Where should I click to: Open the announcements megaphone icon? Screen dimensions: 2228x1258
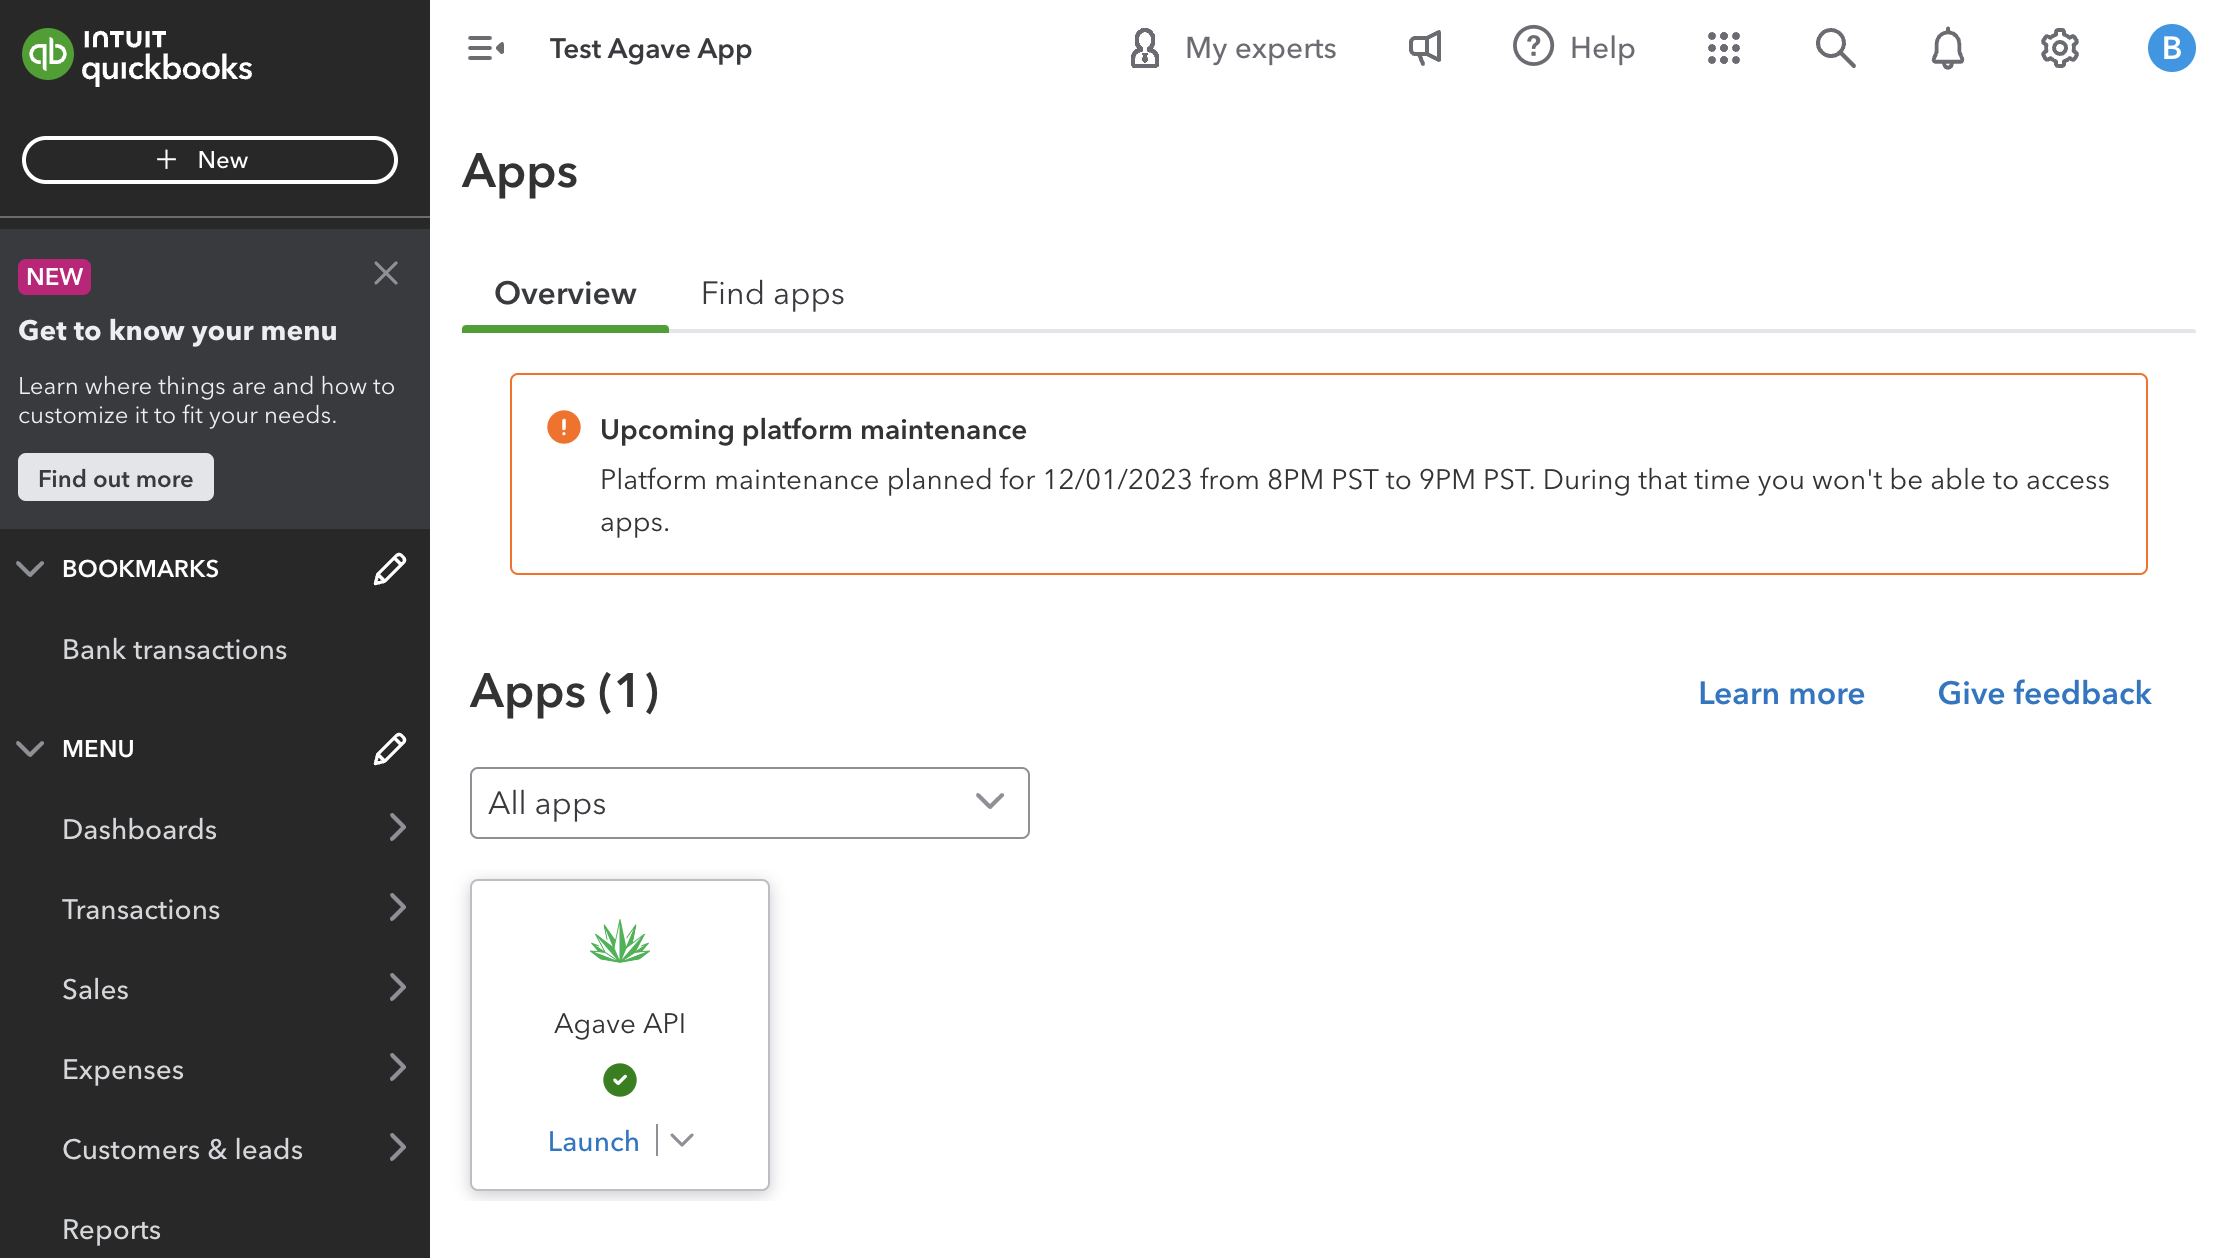[1425, 48]
